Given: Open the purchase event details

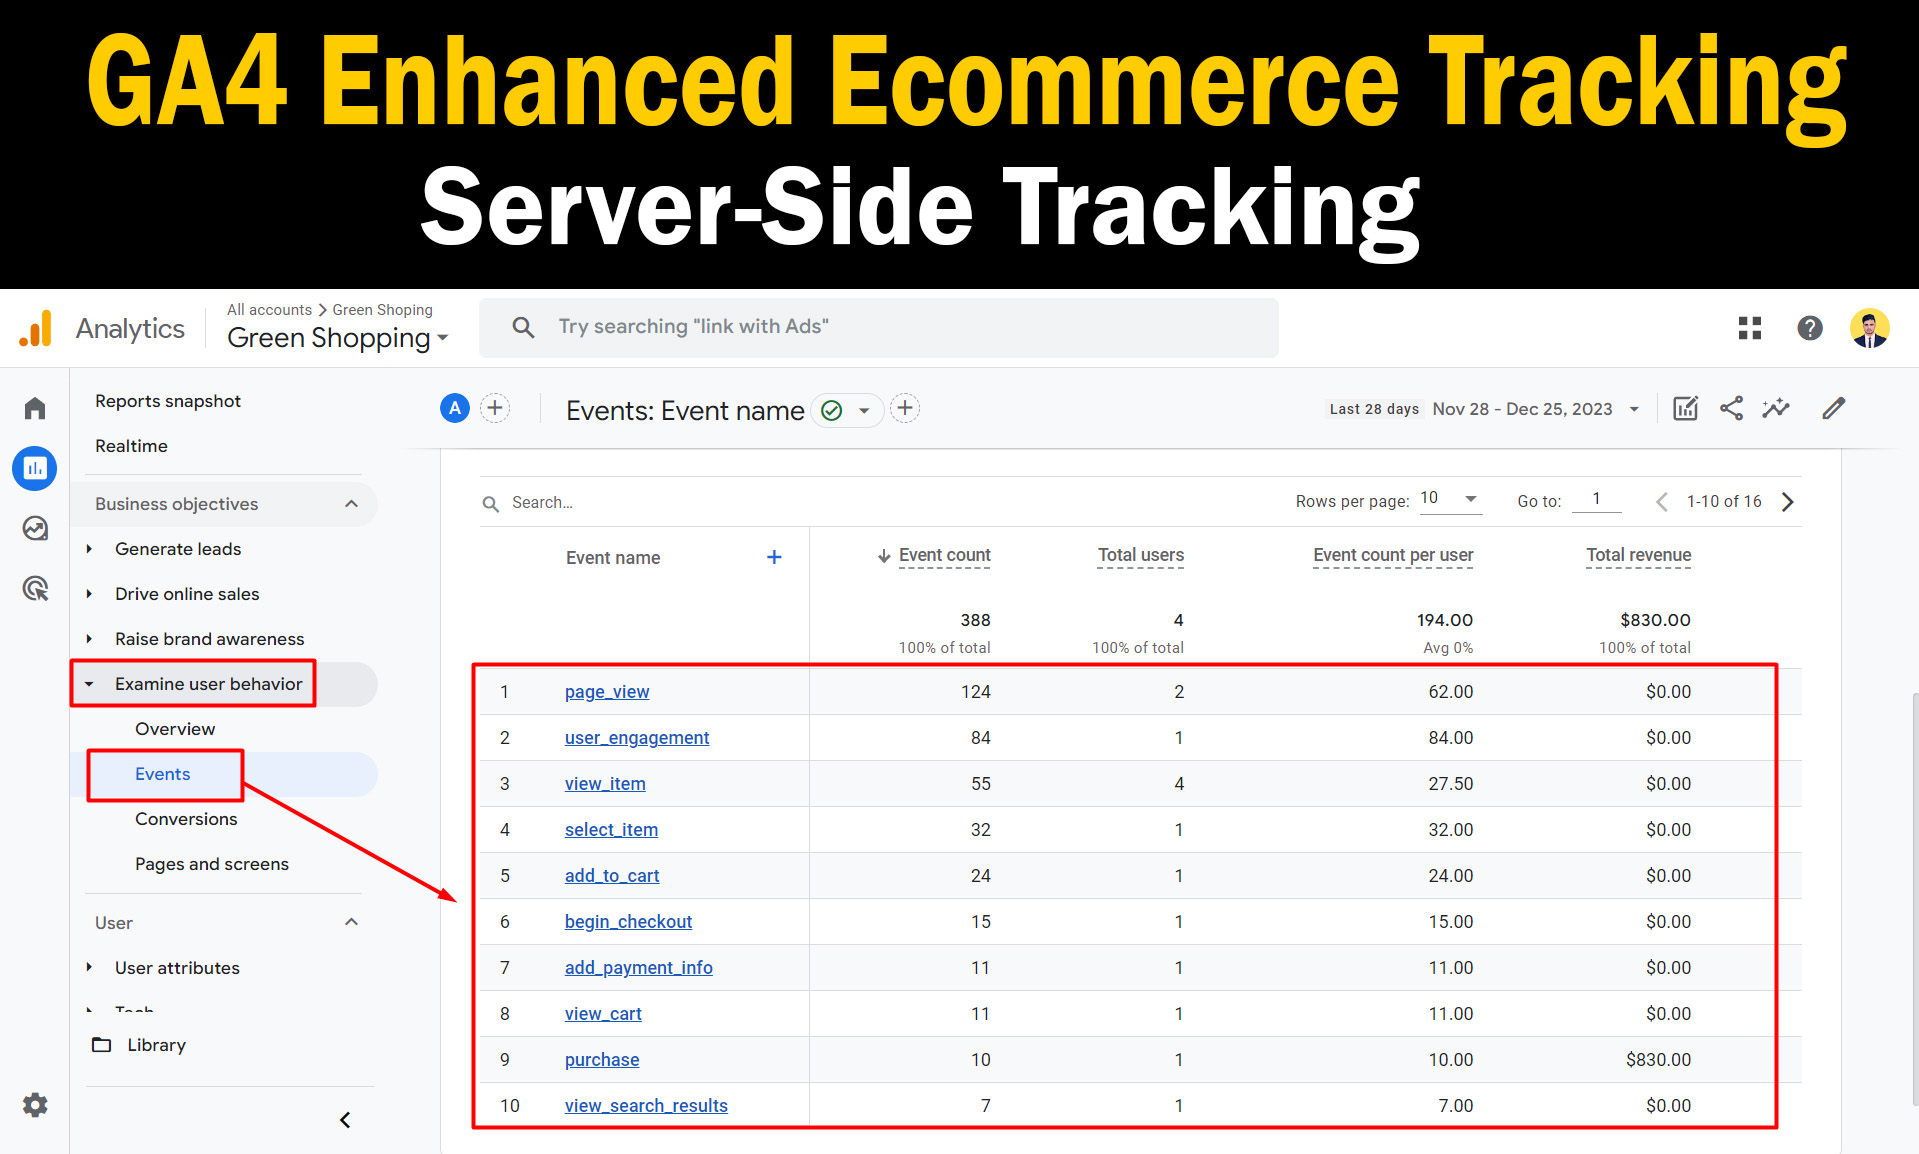Looking at the screenshot, I should pyautogui.click(x=601, y=1059).
